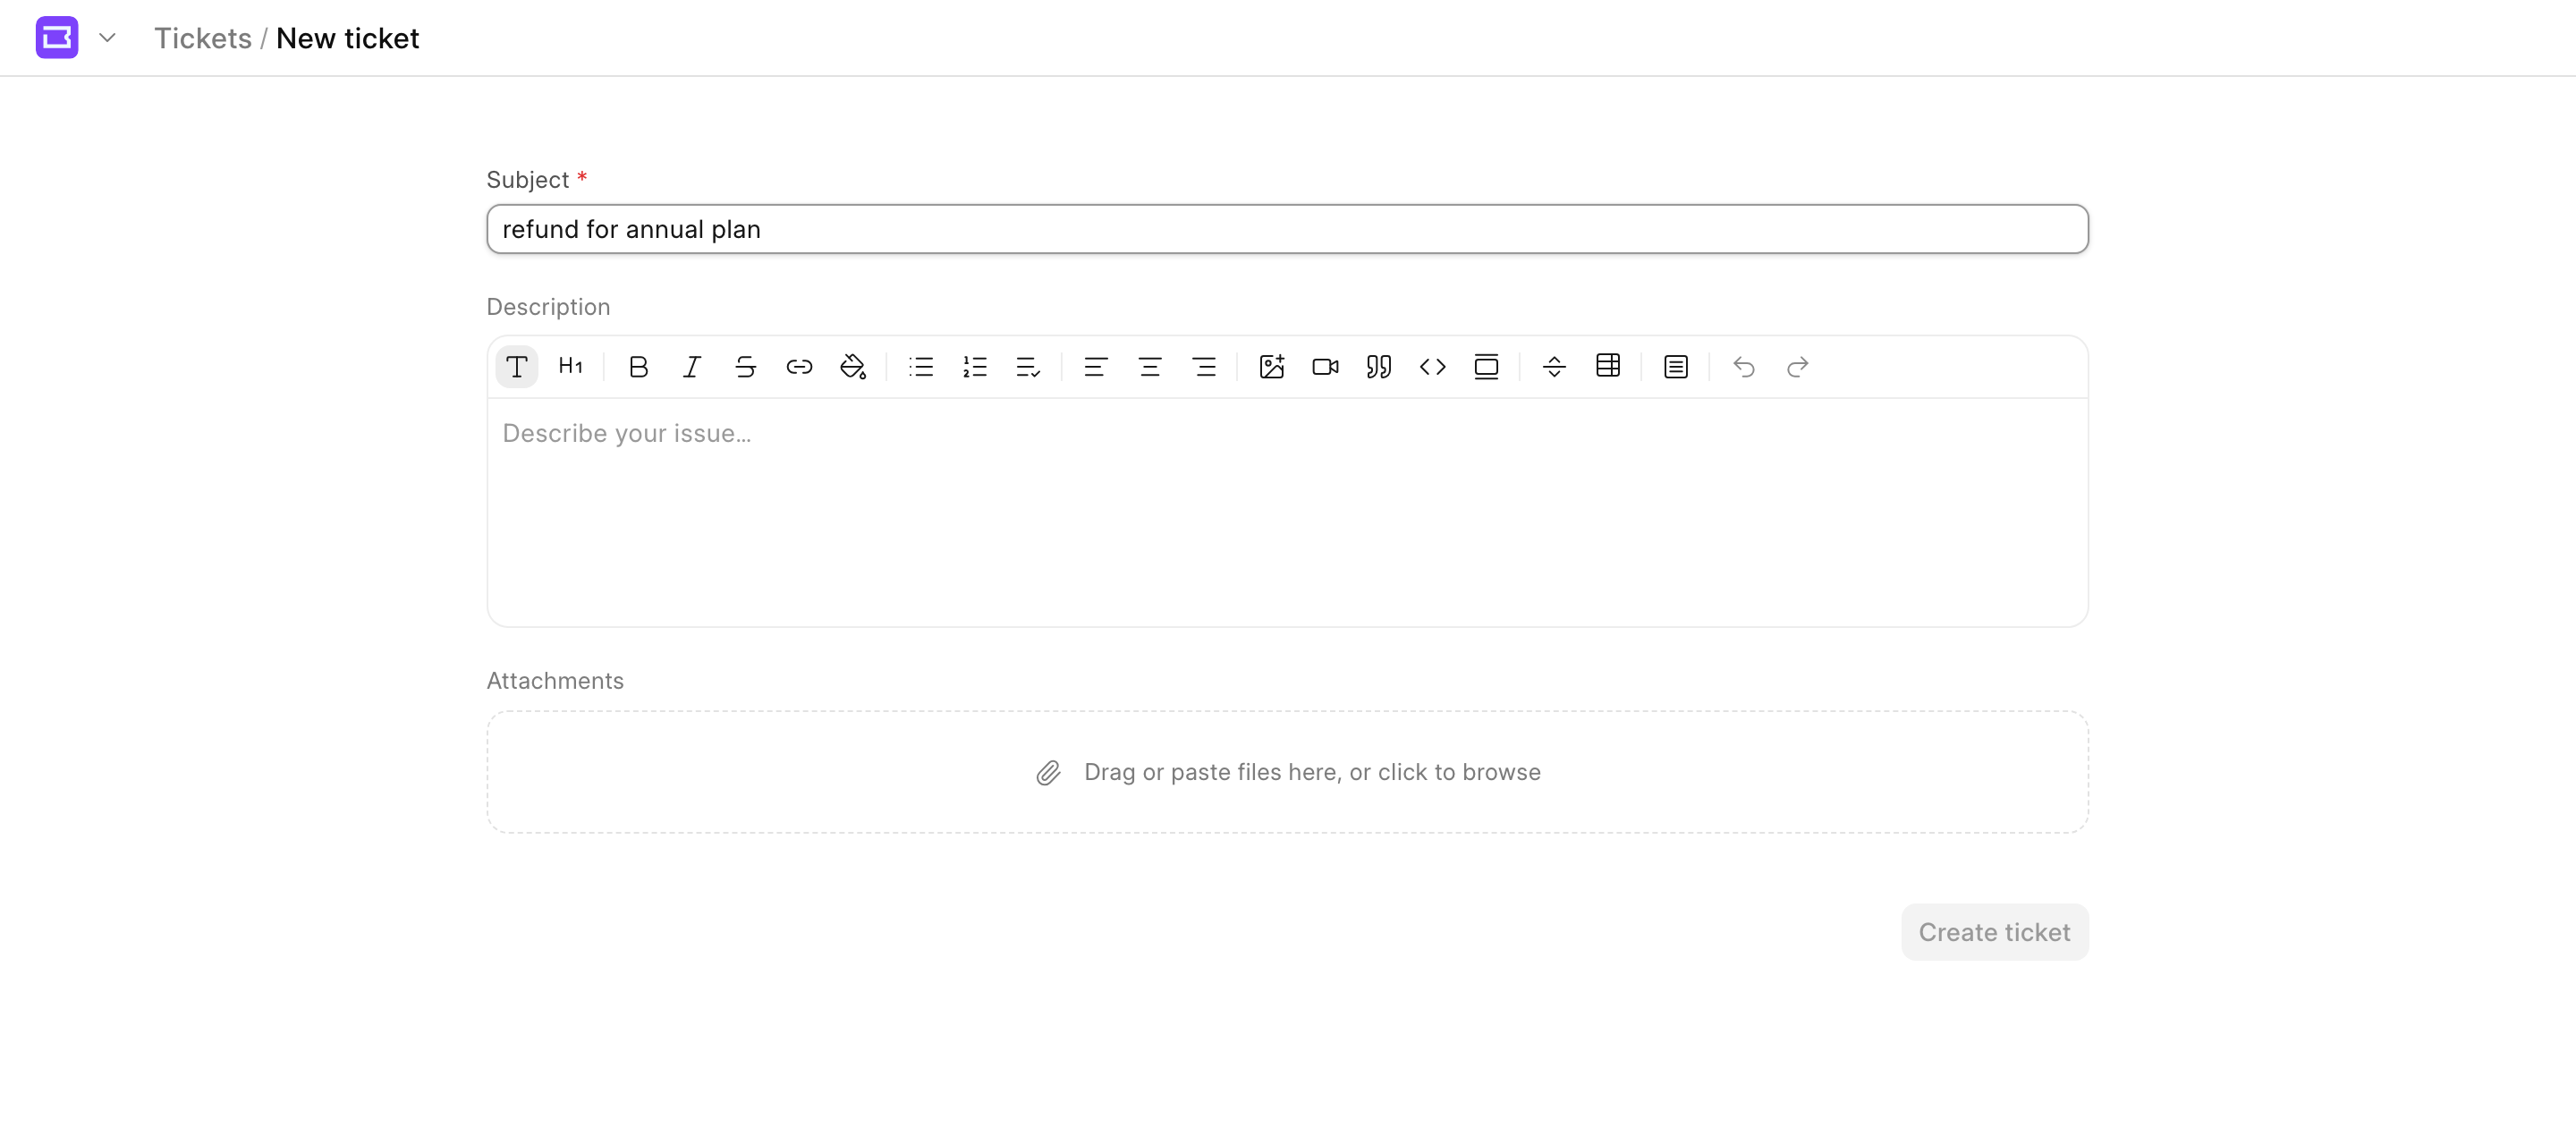Insert a block quote
This screenshot has width=2576, height=1145.
pos(1379,367)
